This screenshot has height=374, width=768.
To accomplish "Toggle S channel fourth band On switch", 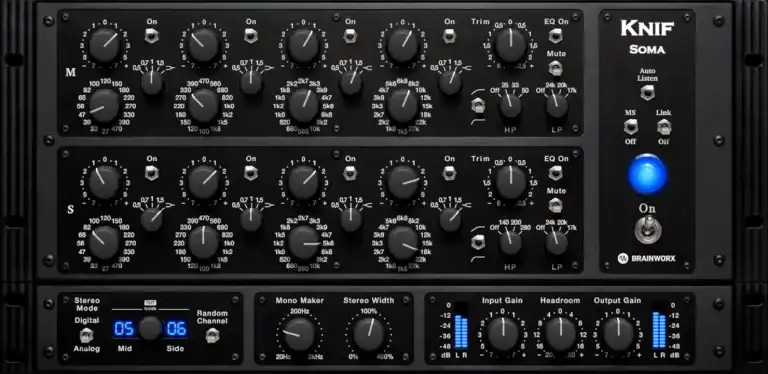I will tap(449, 172).
